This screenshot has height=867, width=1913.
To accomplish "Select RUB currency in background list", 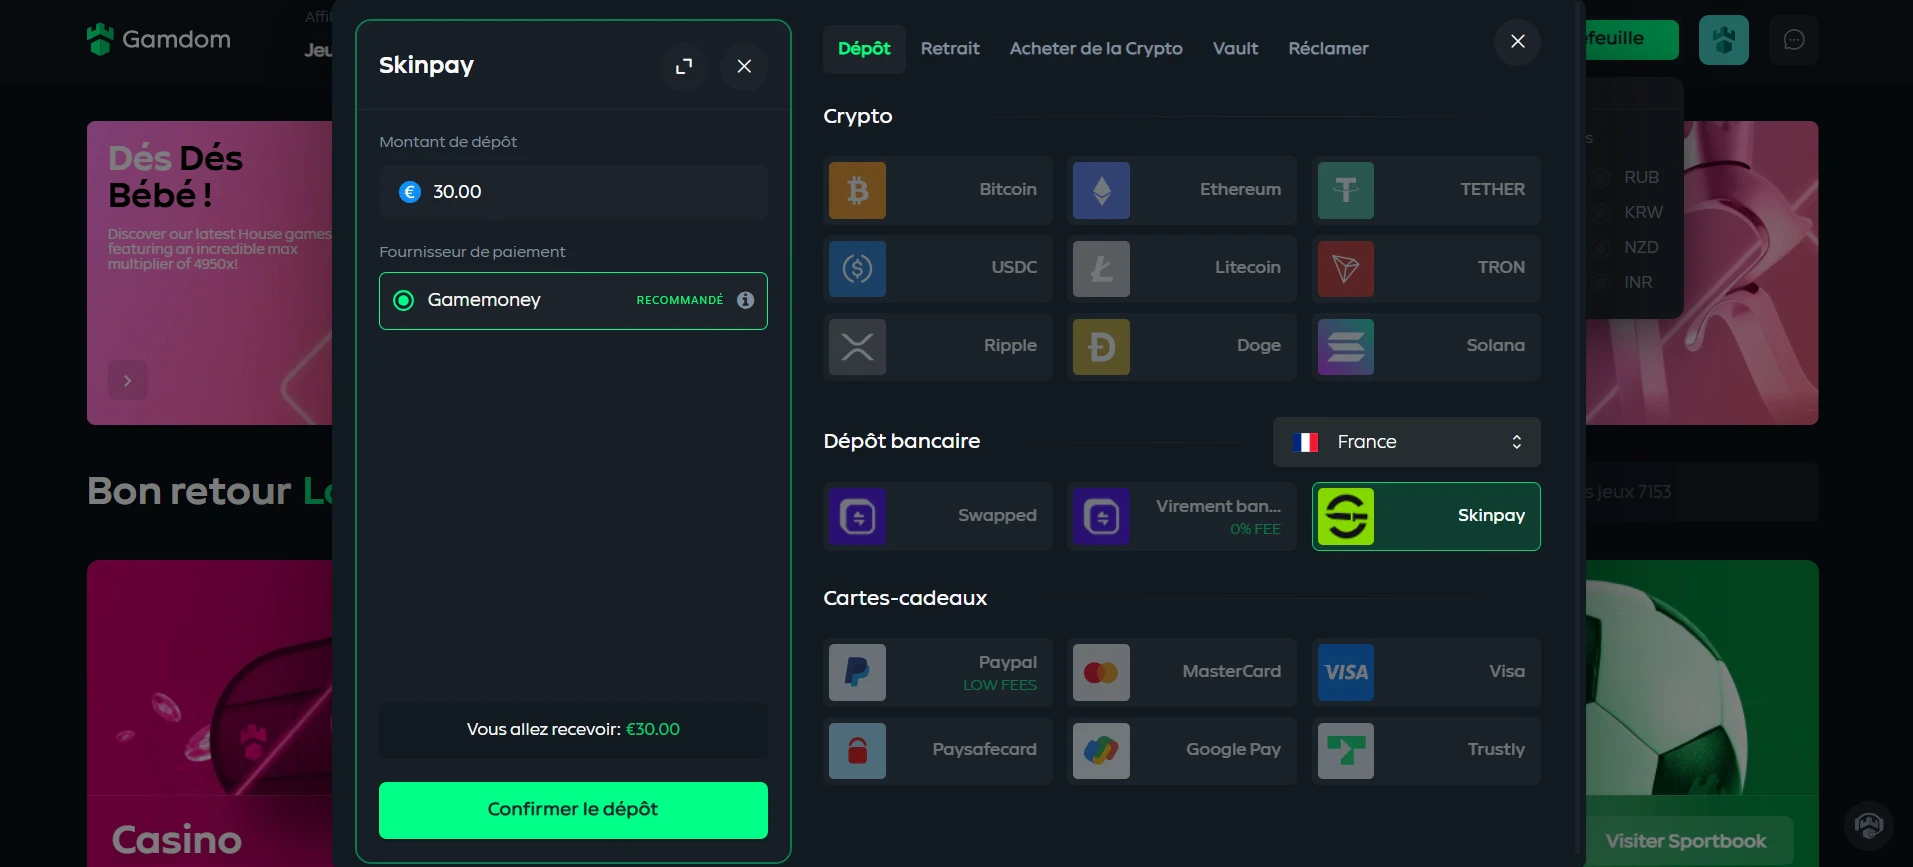I will (x=1641, y=177).
